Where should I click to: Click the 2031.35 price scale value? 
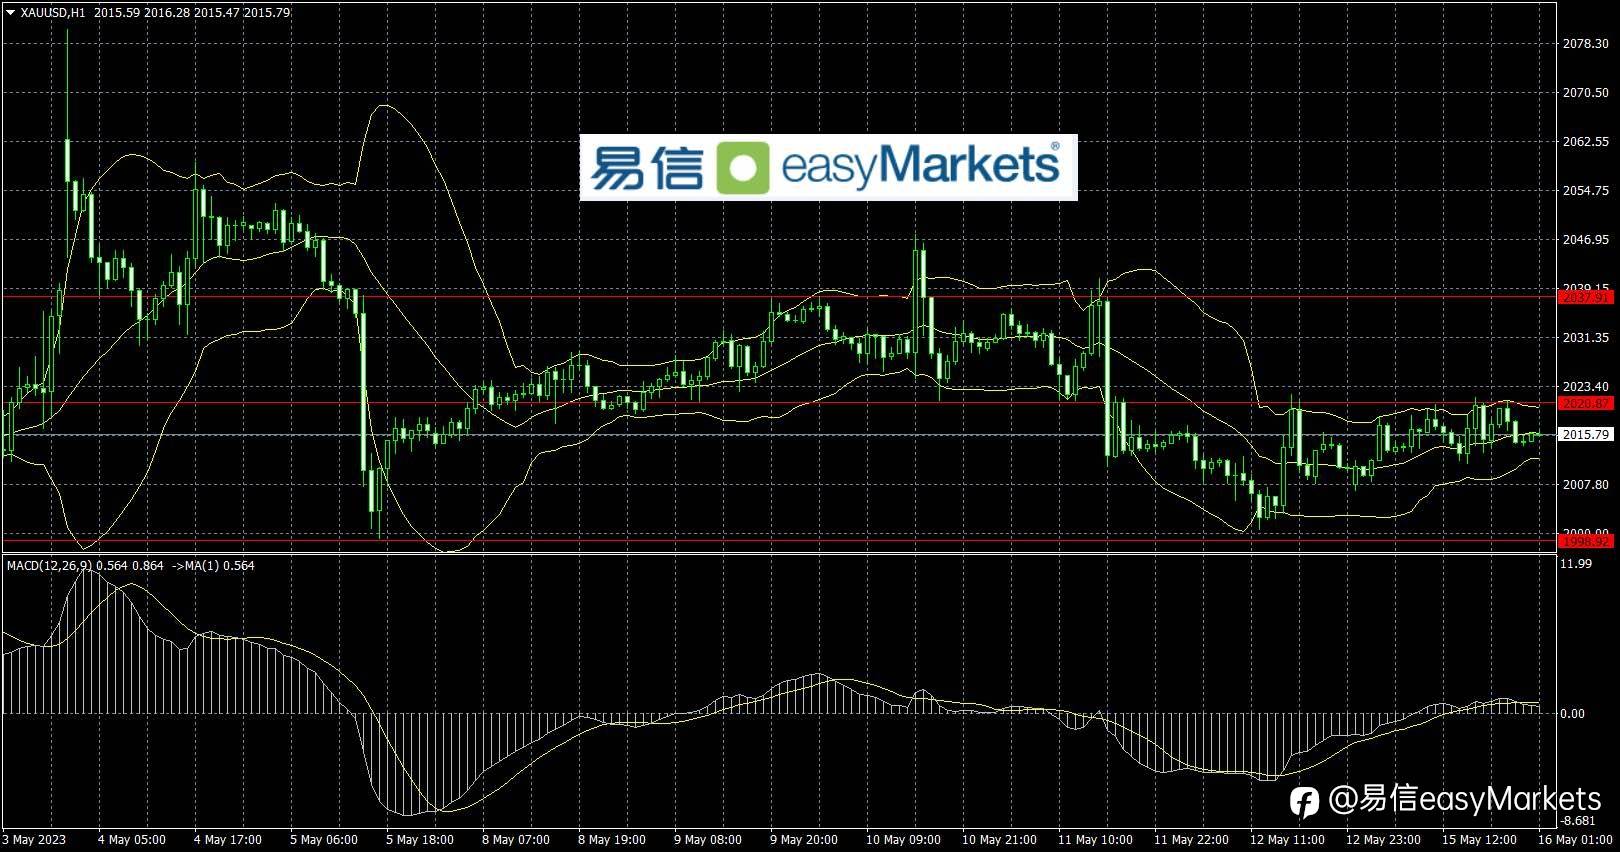click(1585, 338)
